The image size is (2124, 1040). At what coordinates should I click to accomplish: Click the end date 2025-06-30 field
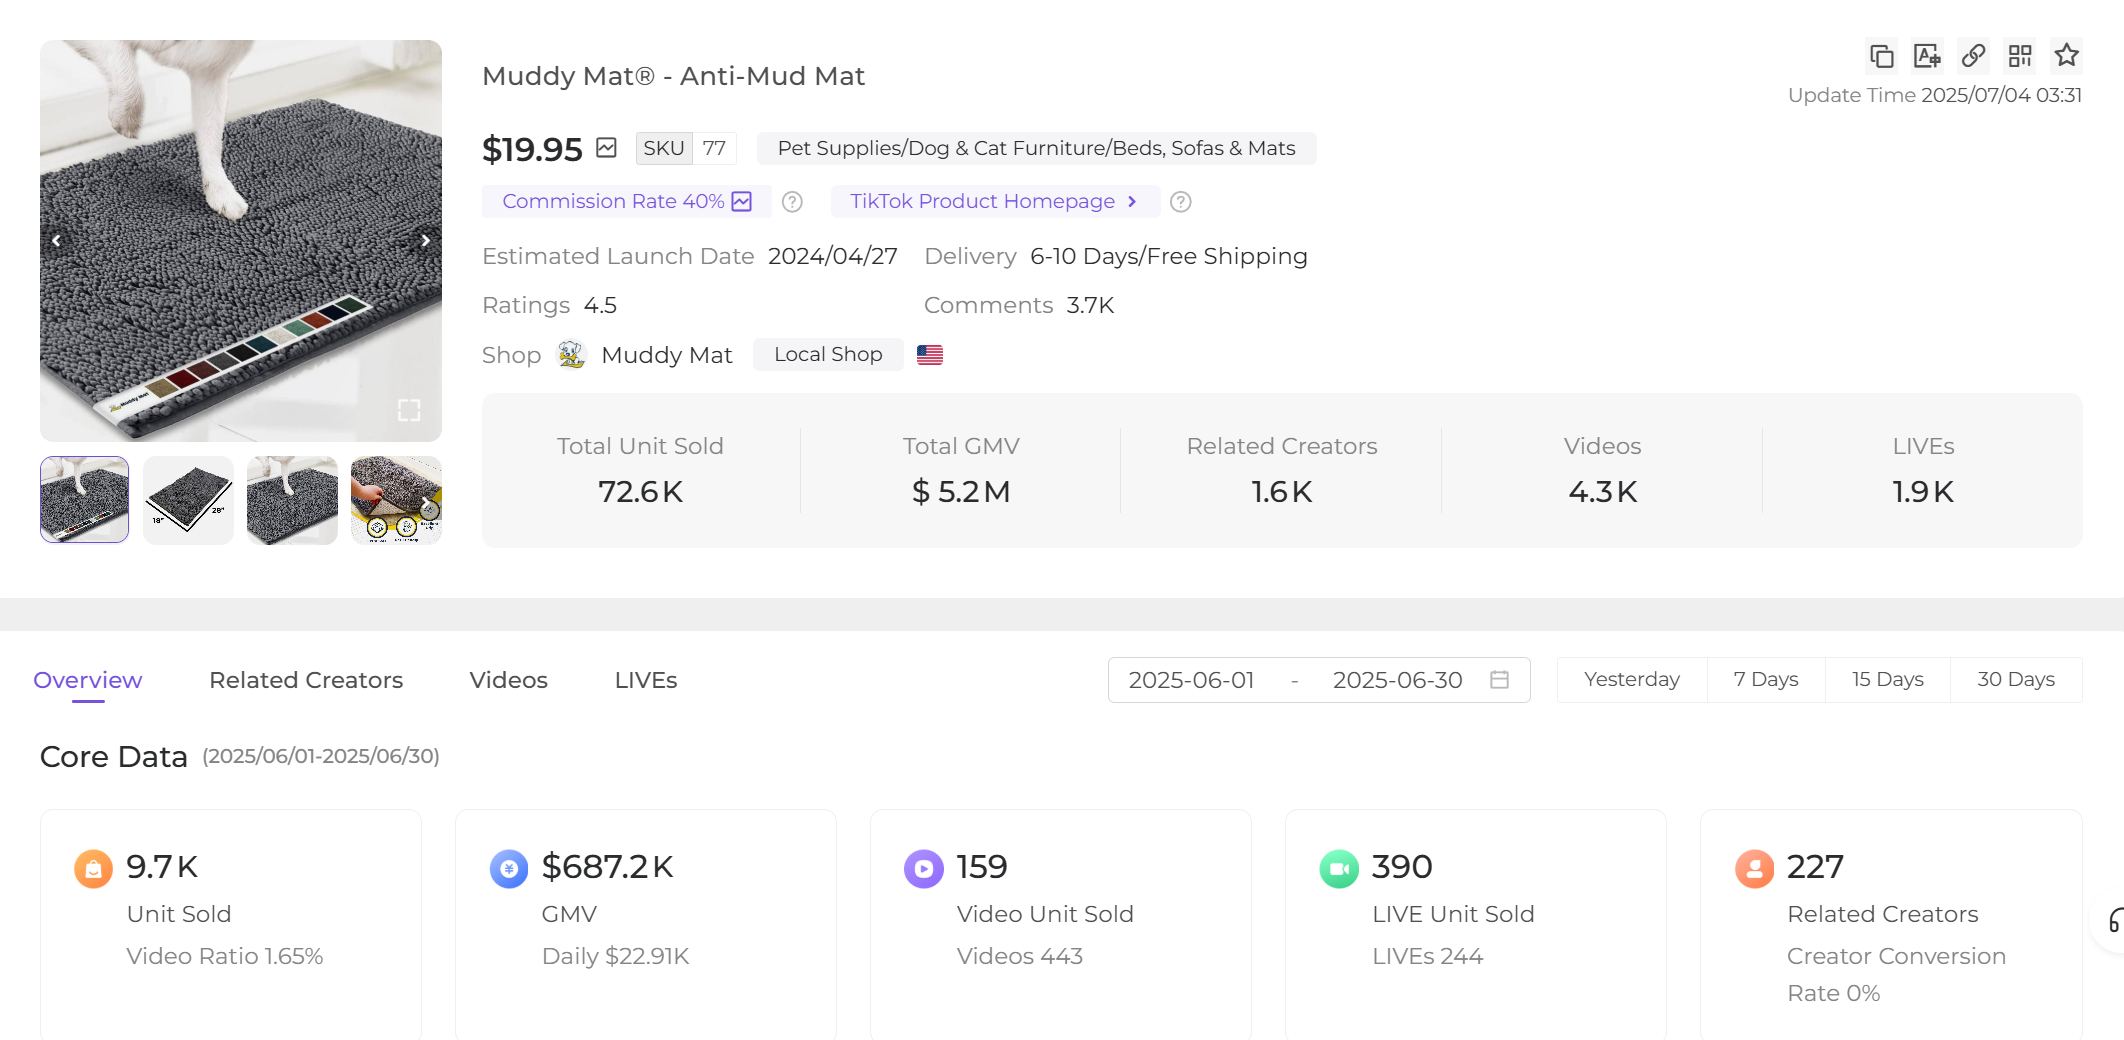1397,680
